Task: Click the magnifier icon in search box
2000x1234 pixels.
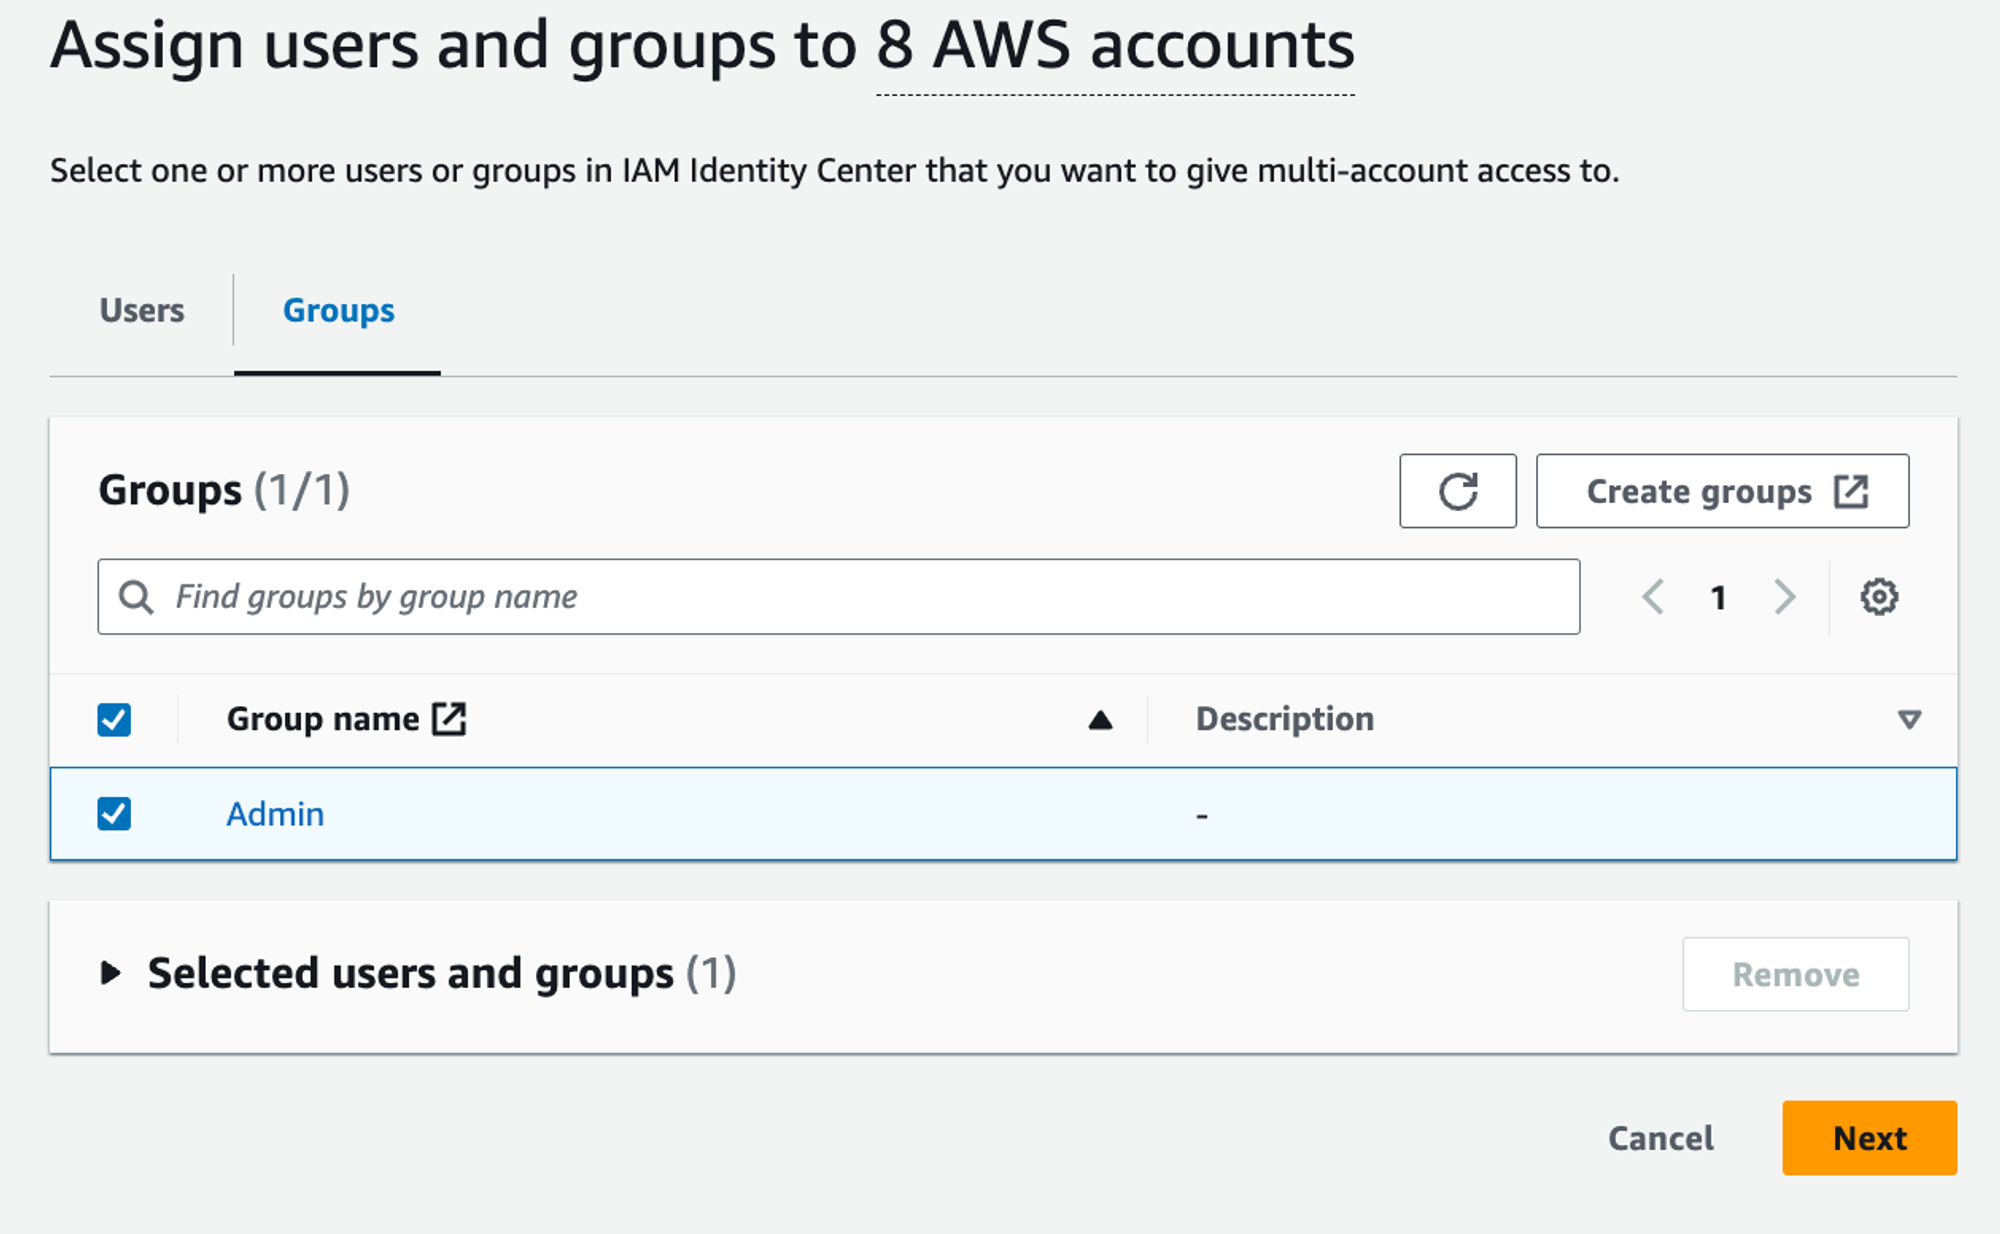Action: [136, 597]
